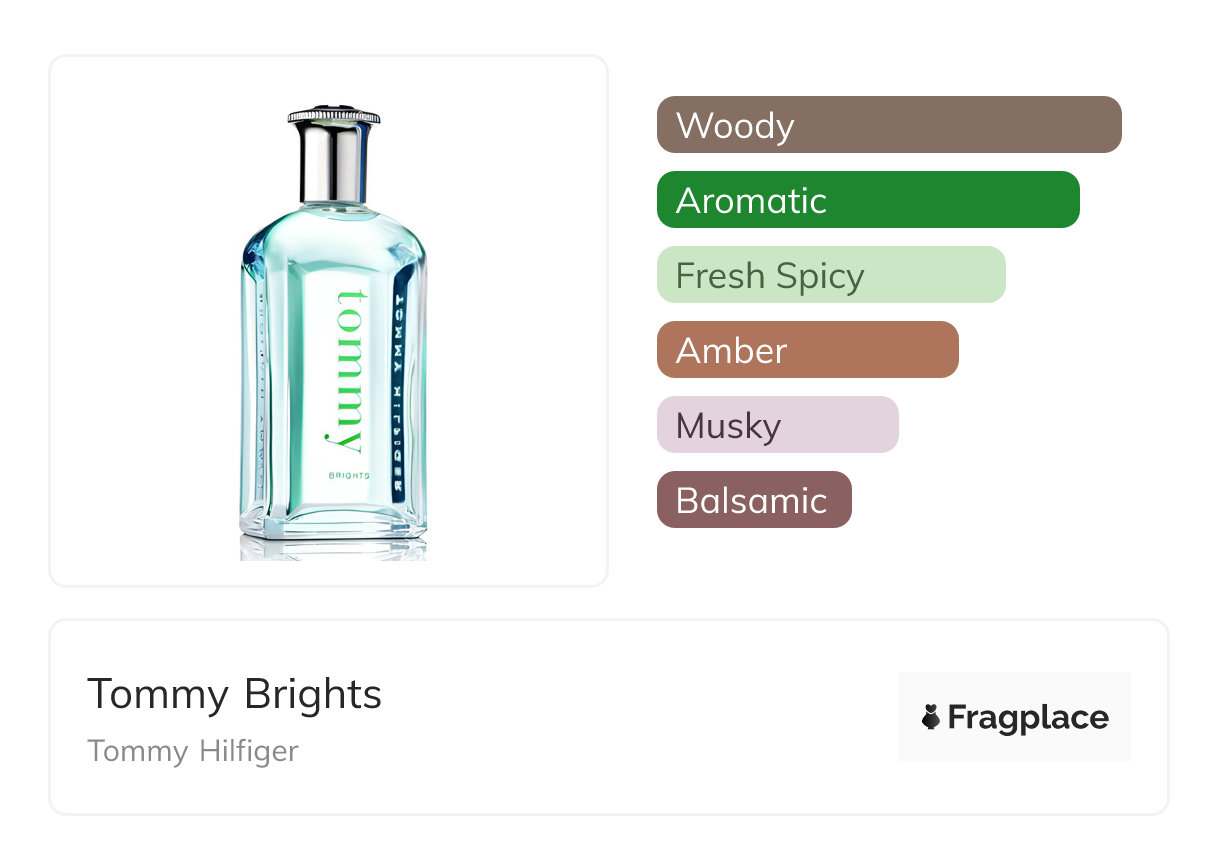
Task: Choose the Balsamic accord bar
Action: tap(754, 500)
